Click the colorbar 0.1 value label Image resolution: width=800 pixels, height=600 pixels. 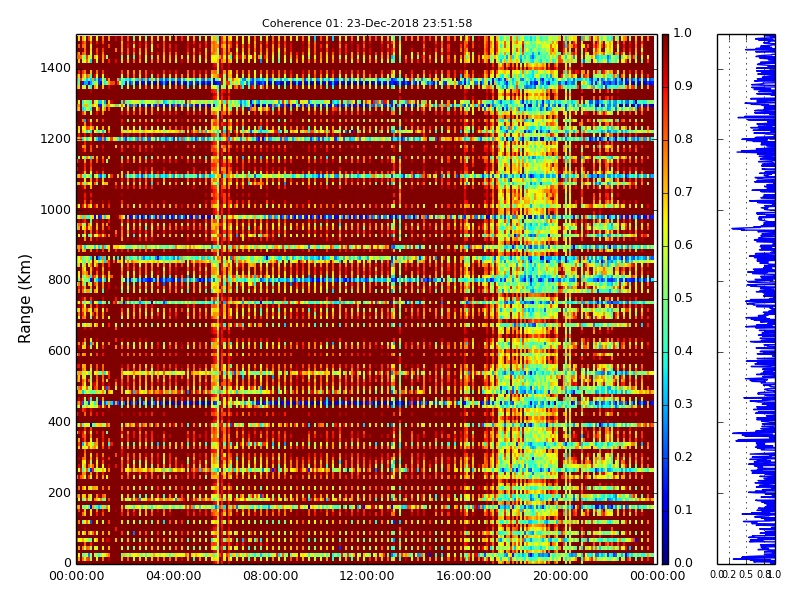682,510
